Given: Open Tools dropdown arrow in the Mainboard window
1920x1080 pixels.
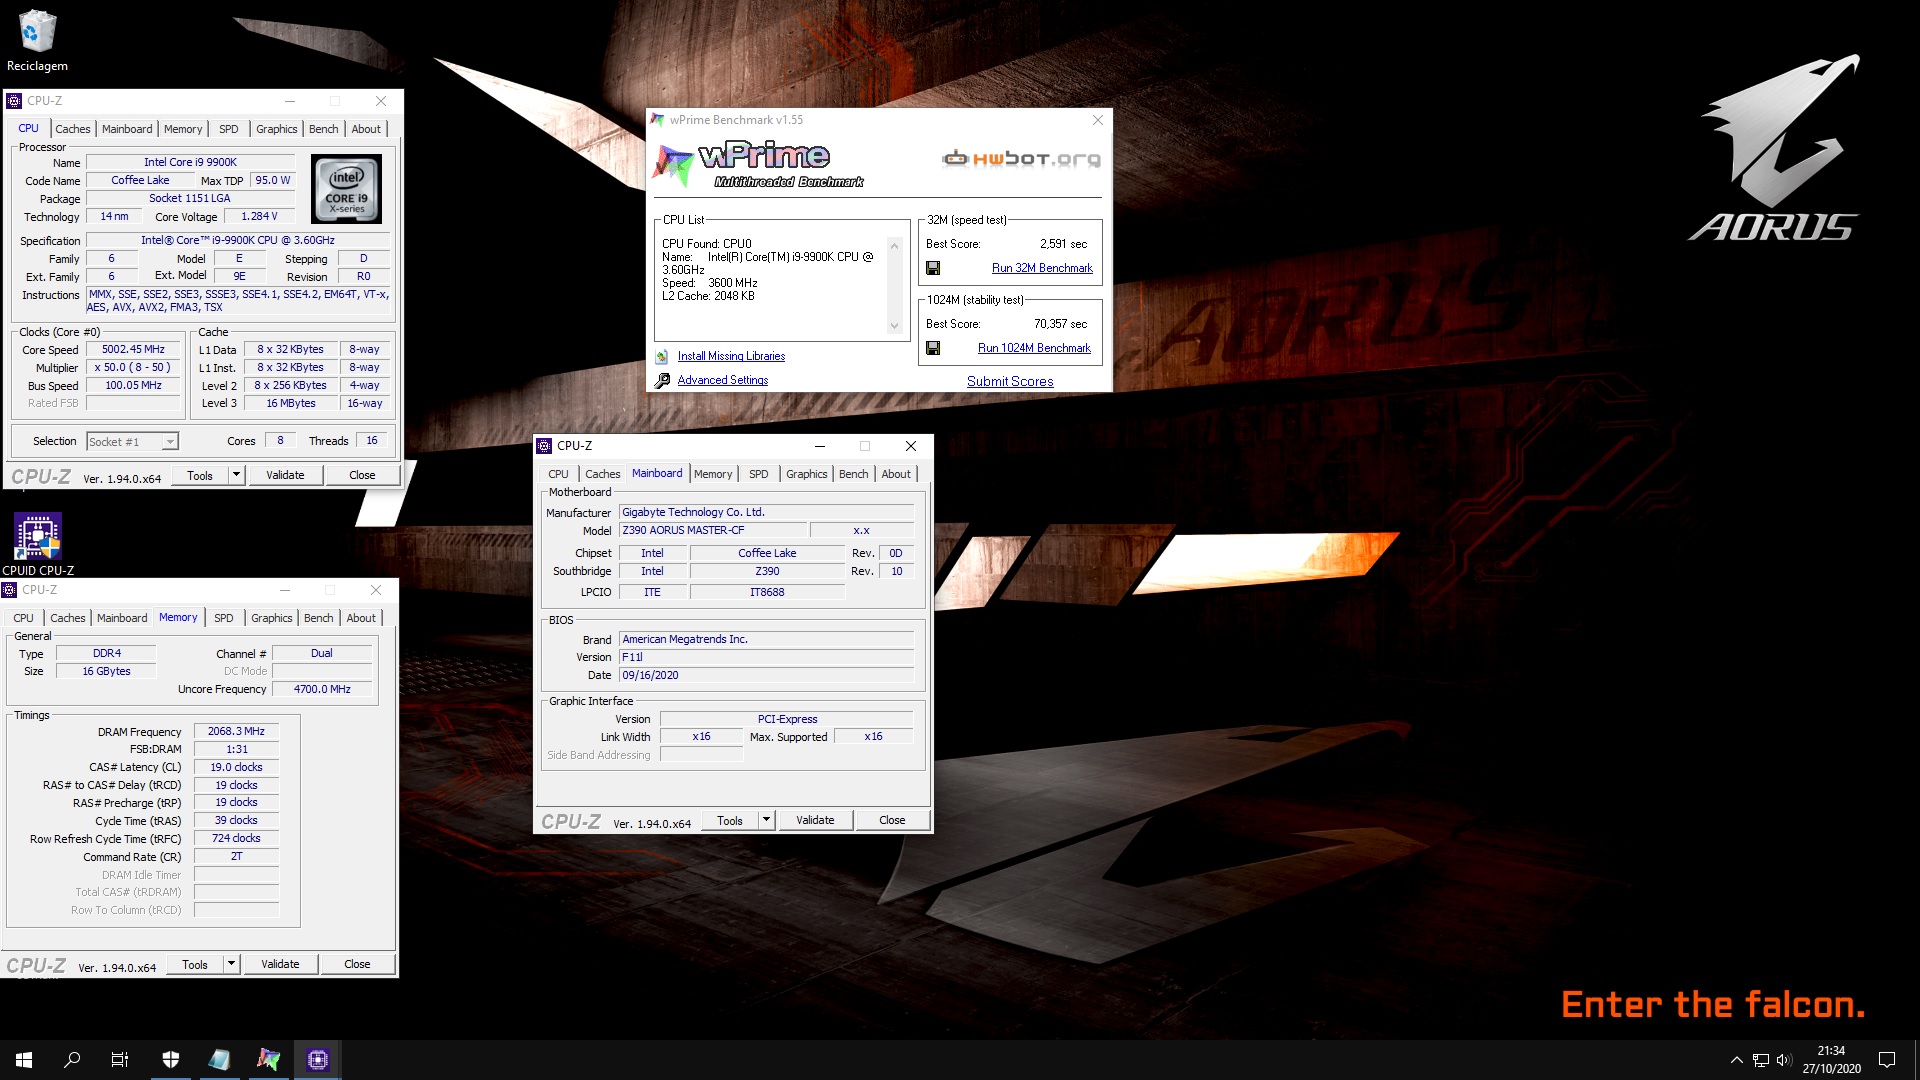Looking at the screenshot, I should (x=767, y=820).
